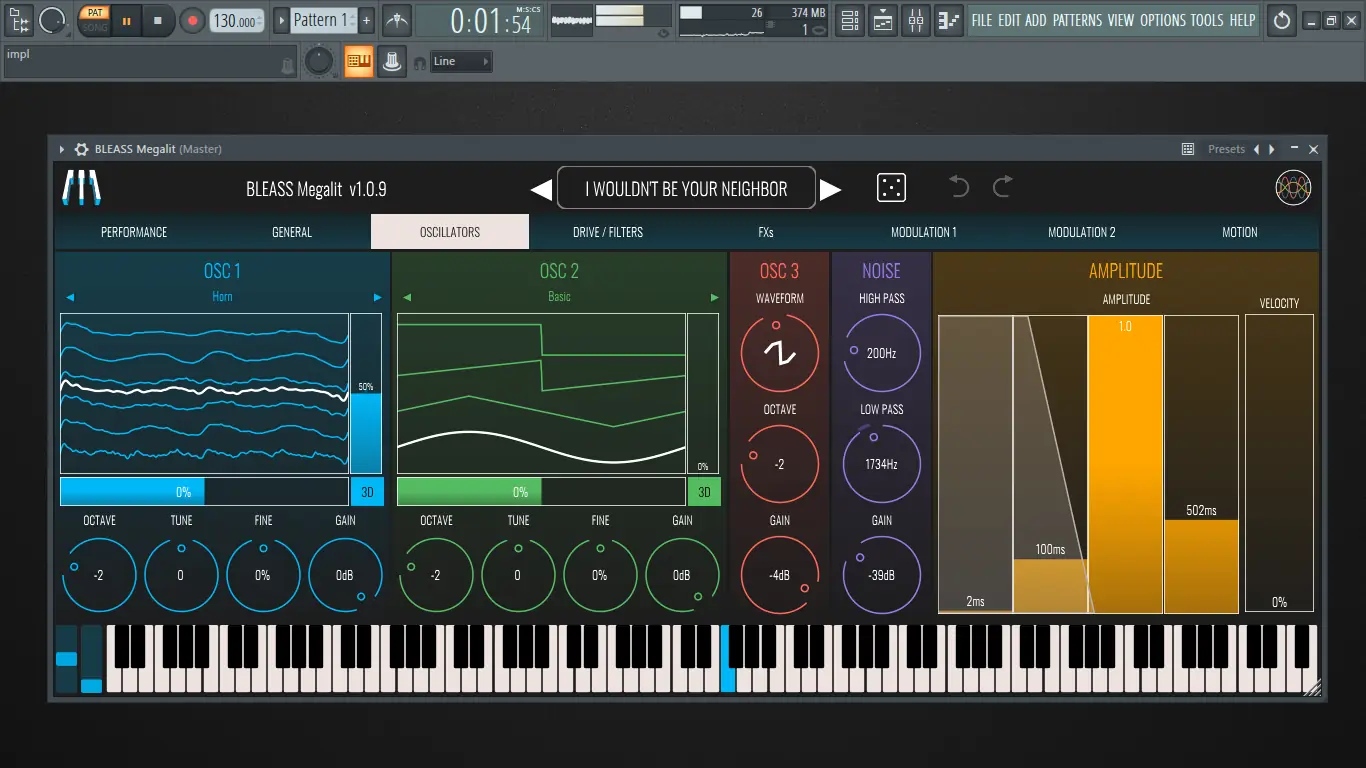
Task: Select next OSC 2 wavetable with right arrow
Action: click(x=714, y=297)
